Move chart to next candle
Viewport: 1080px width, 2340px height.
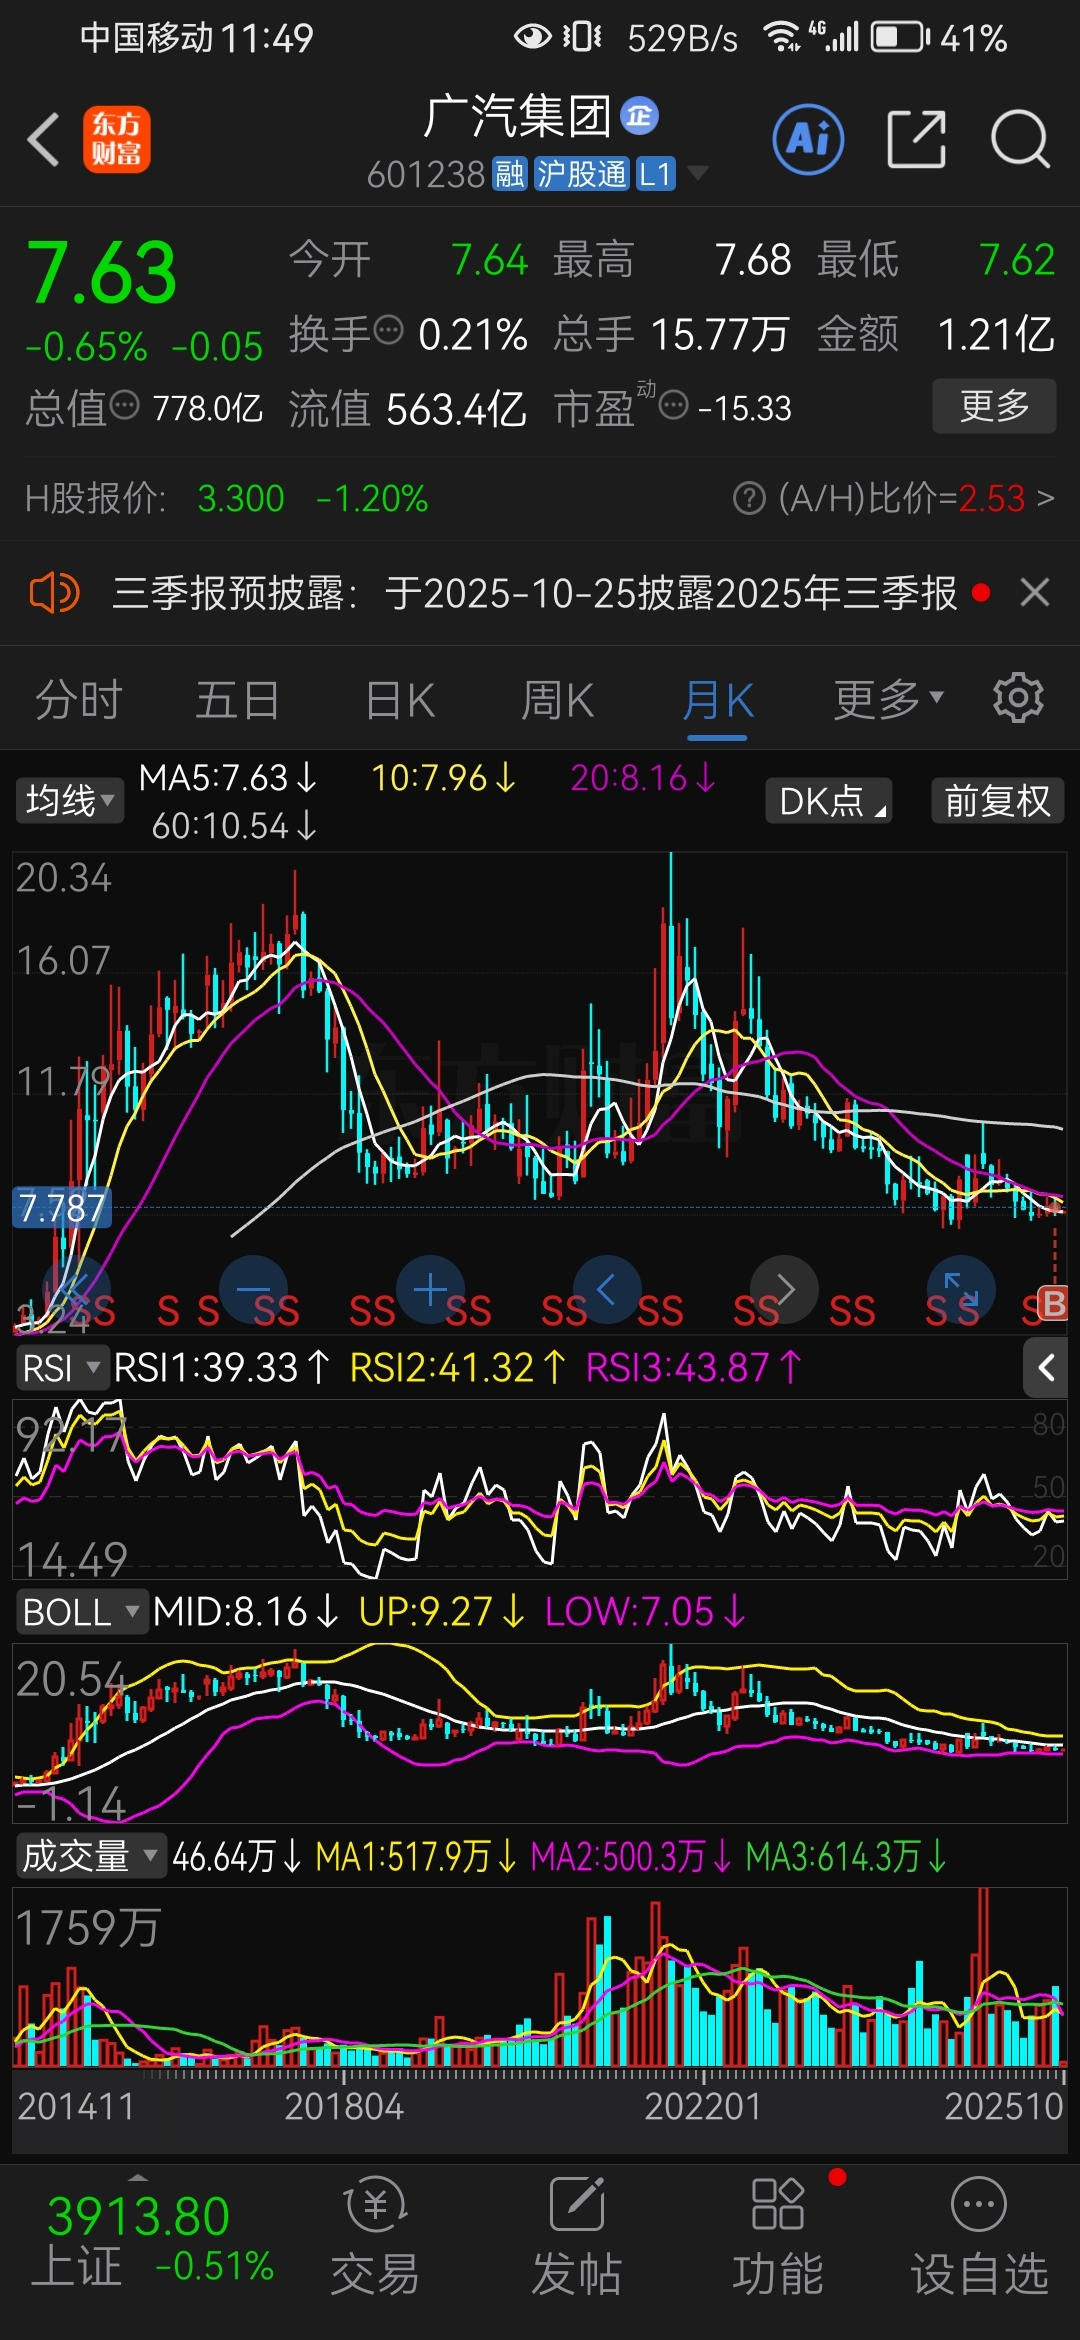785,1290
